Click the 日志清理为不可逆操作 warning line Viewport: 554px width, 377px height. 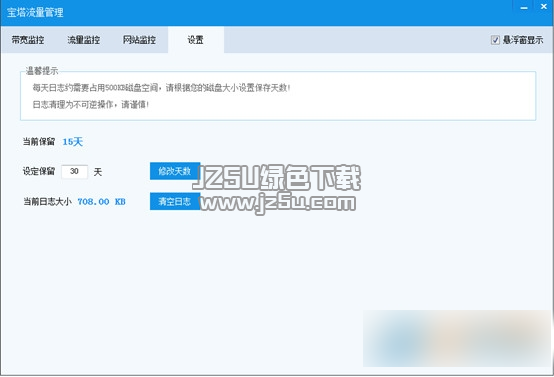click(x=90, y=104)
